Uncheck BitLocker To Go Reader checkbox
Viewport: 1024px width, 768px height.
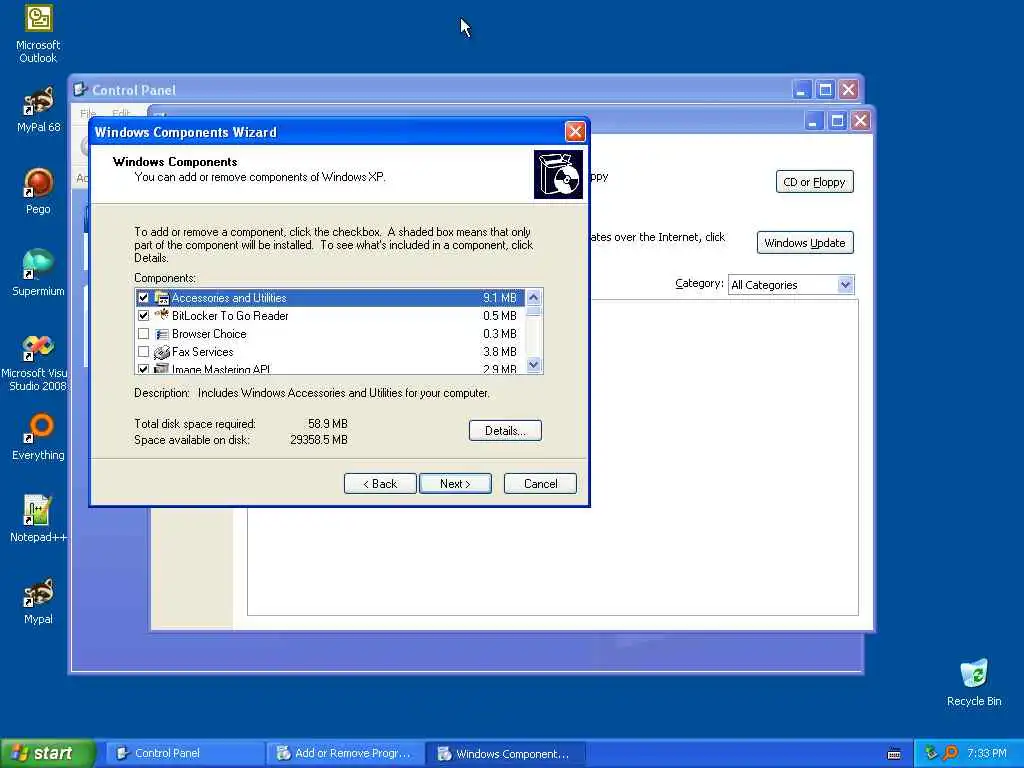point(143,315)
